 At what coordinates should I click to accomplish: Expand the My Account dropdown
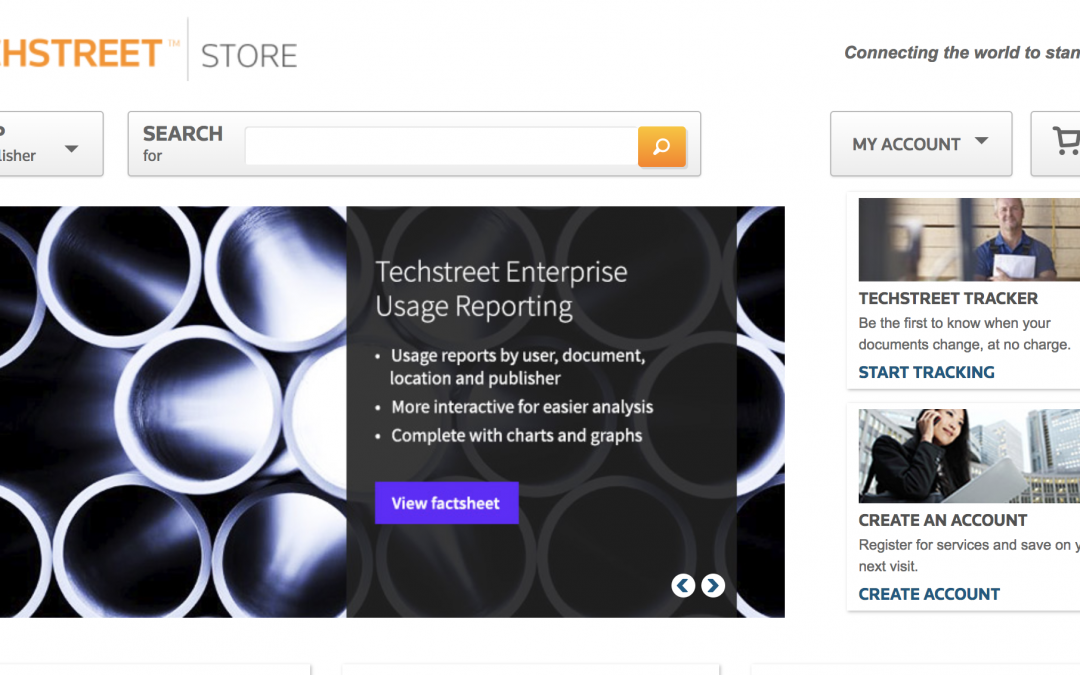tap(921, 143)
